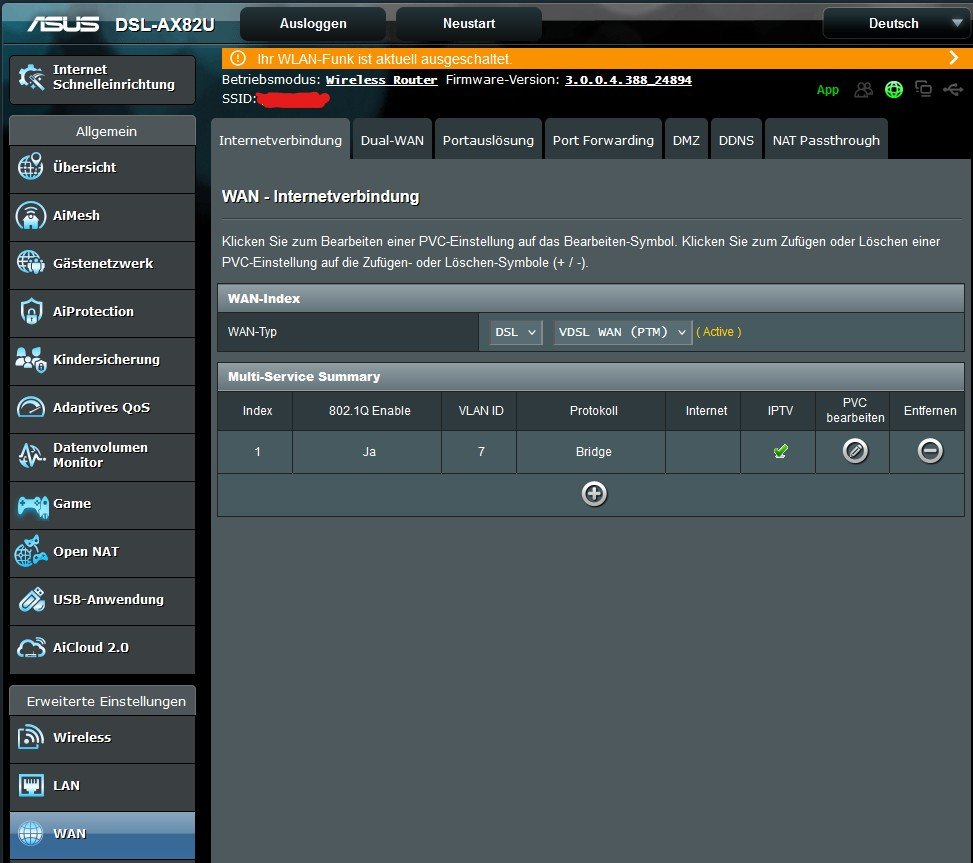Click the Datenvolumen Monitor chart icon

[31, 455]
